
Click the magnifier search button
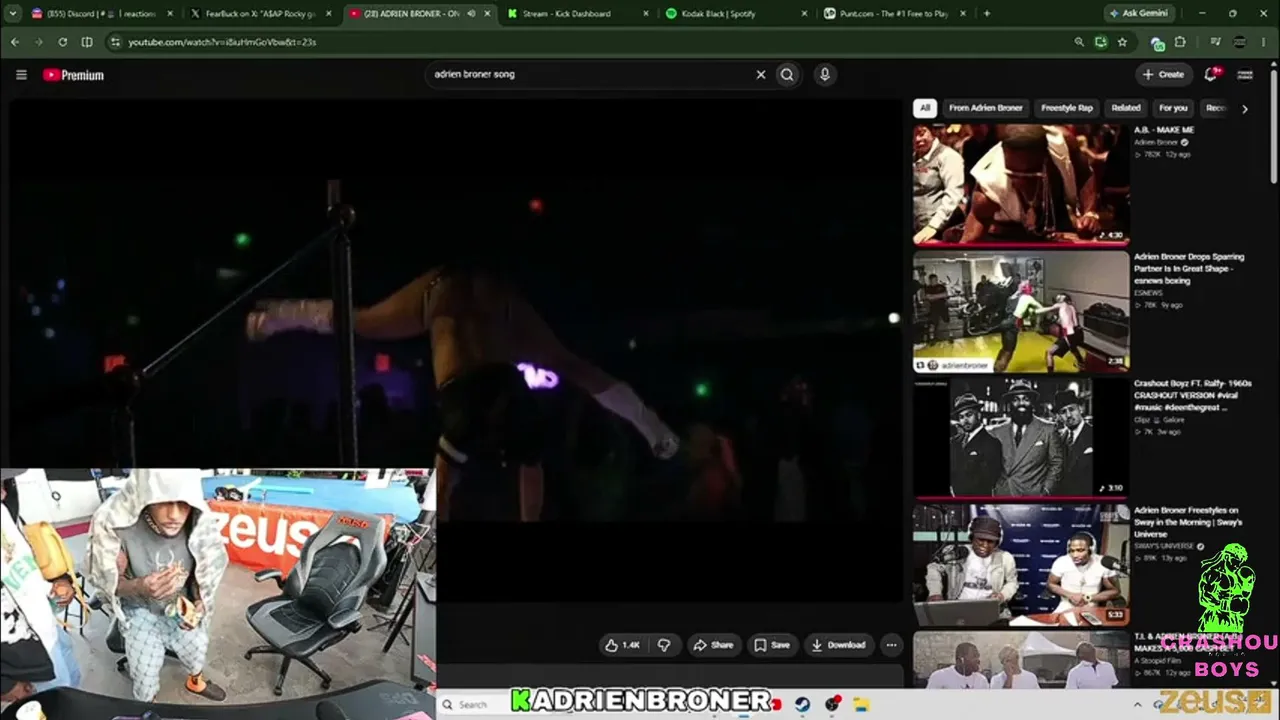787,75
